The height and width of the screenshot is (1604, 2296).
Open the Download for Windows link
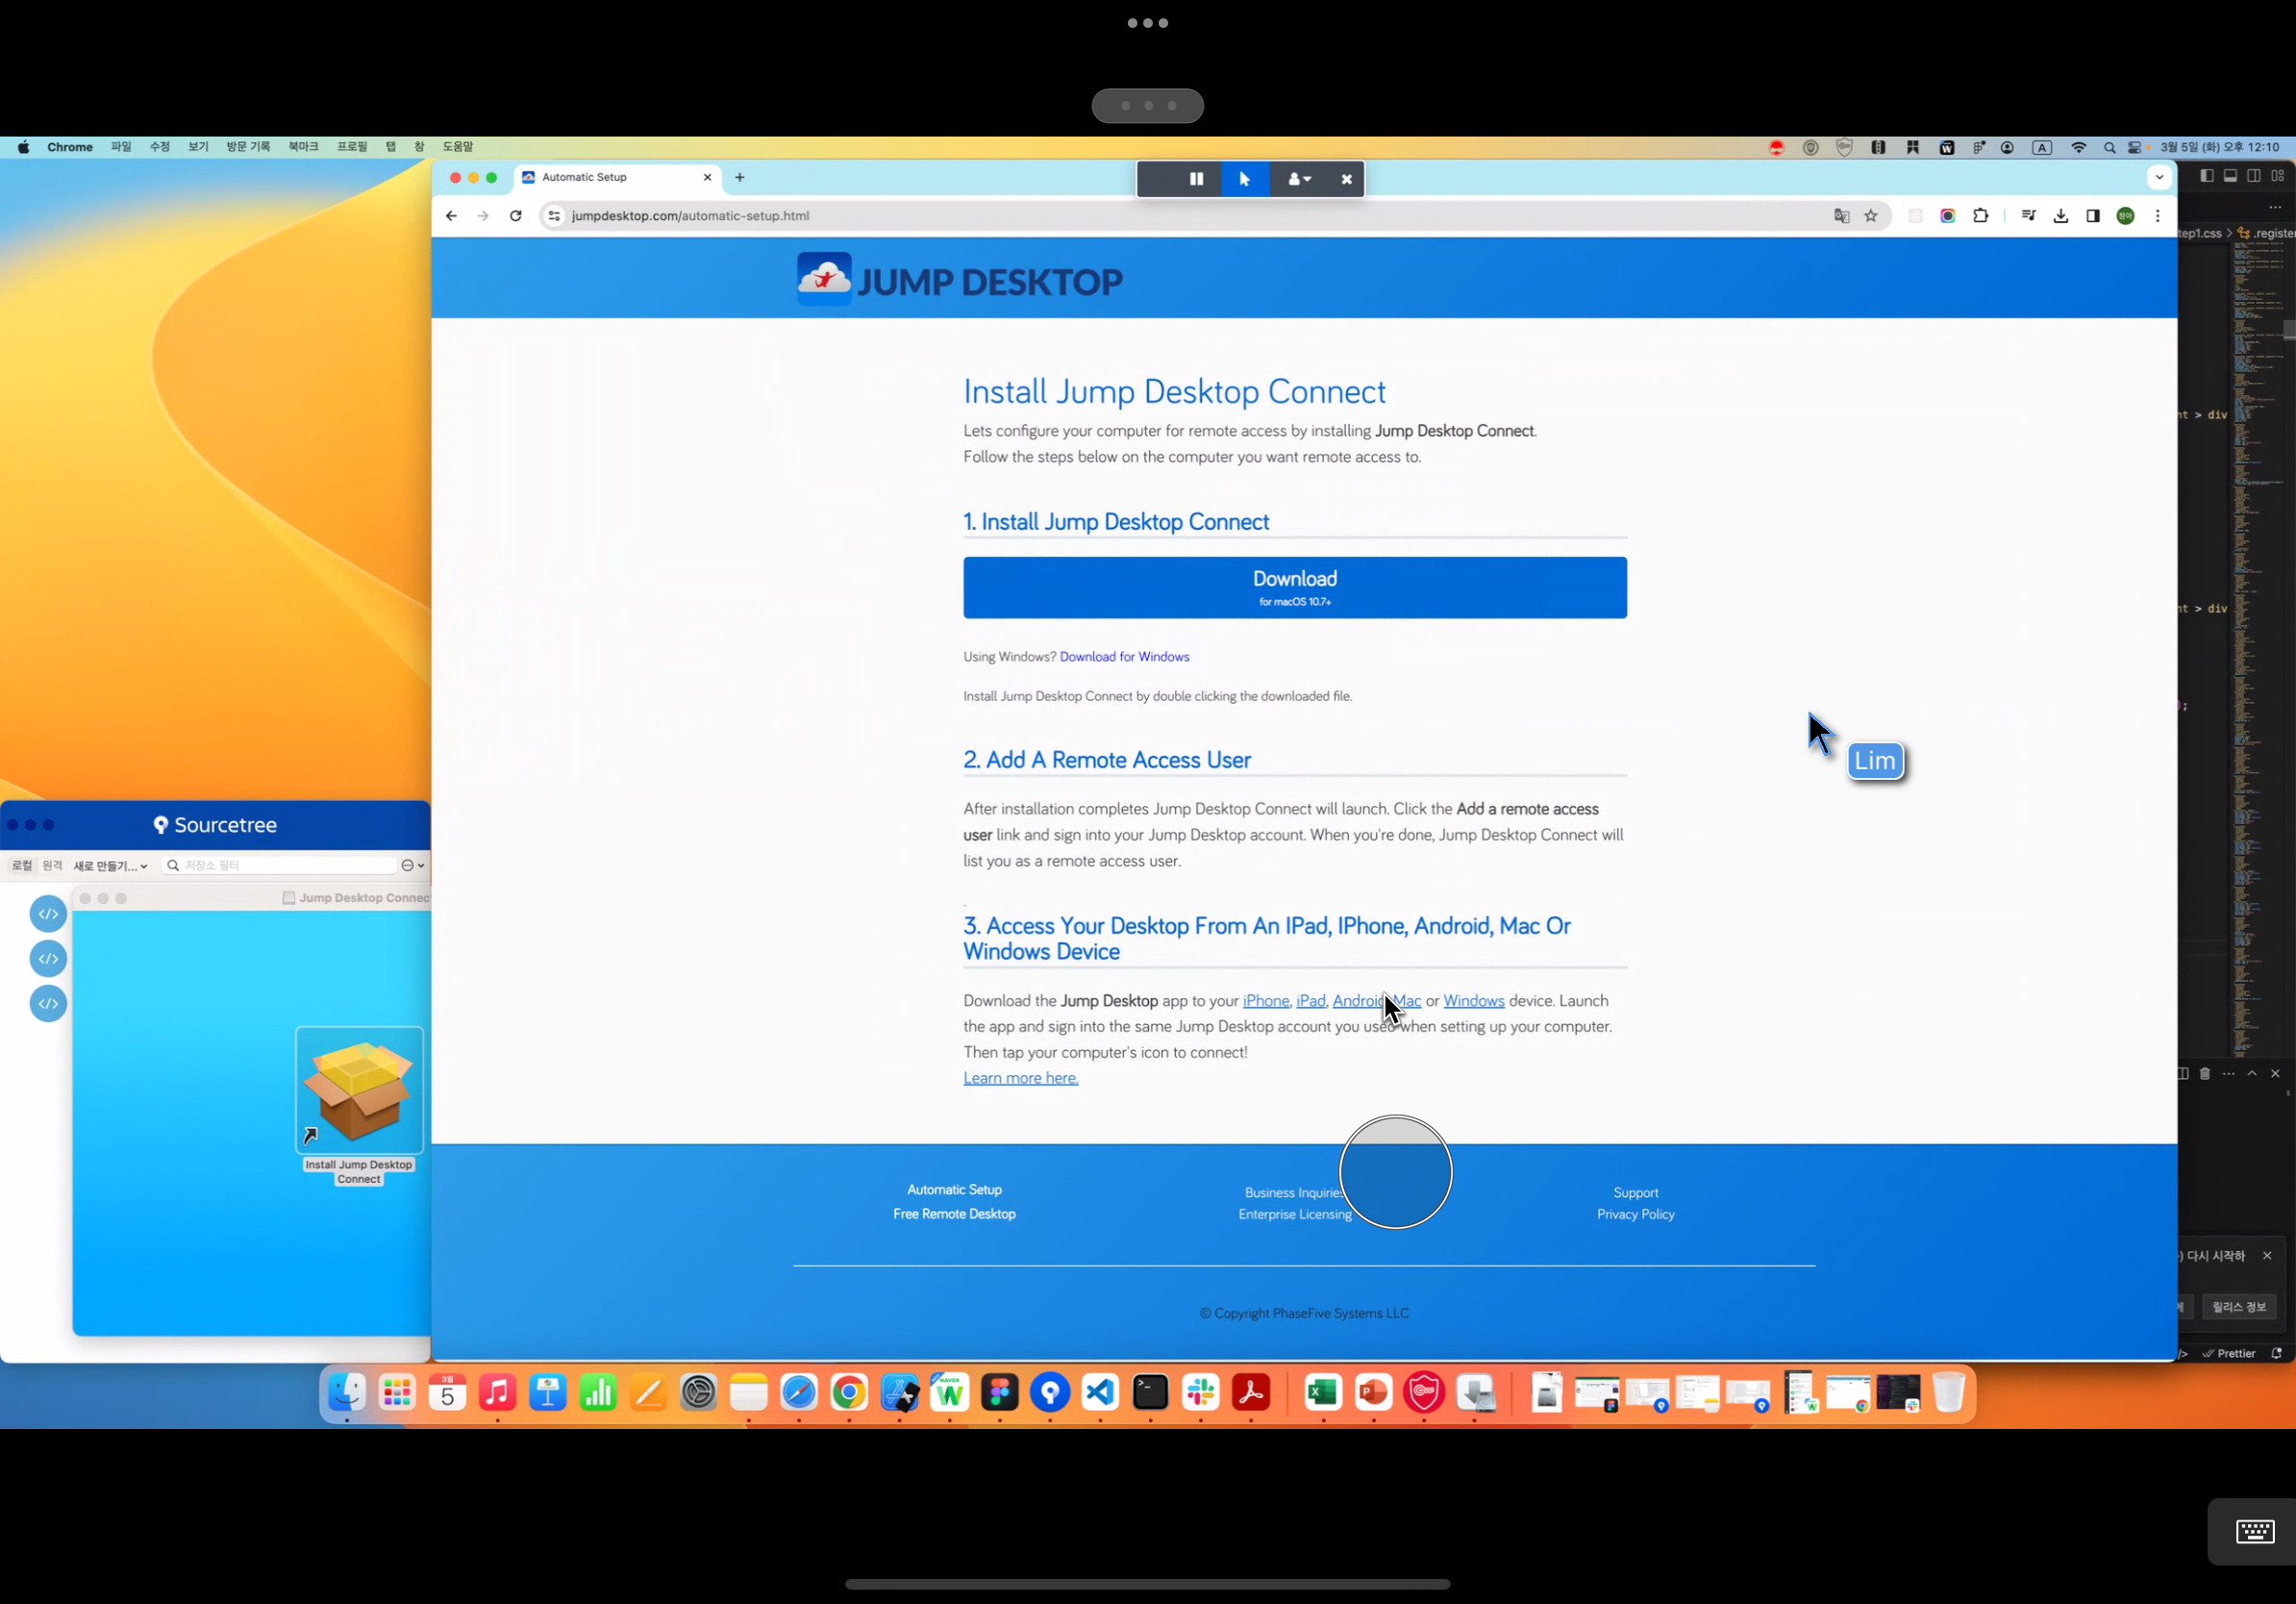(1124, 657)
